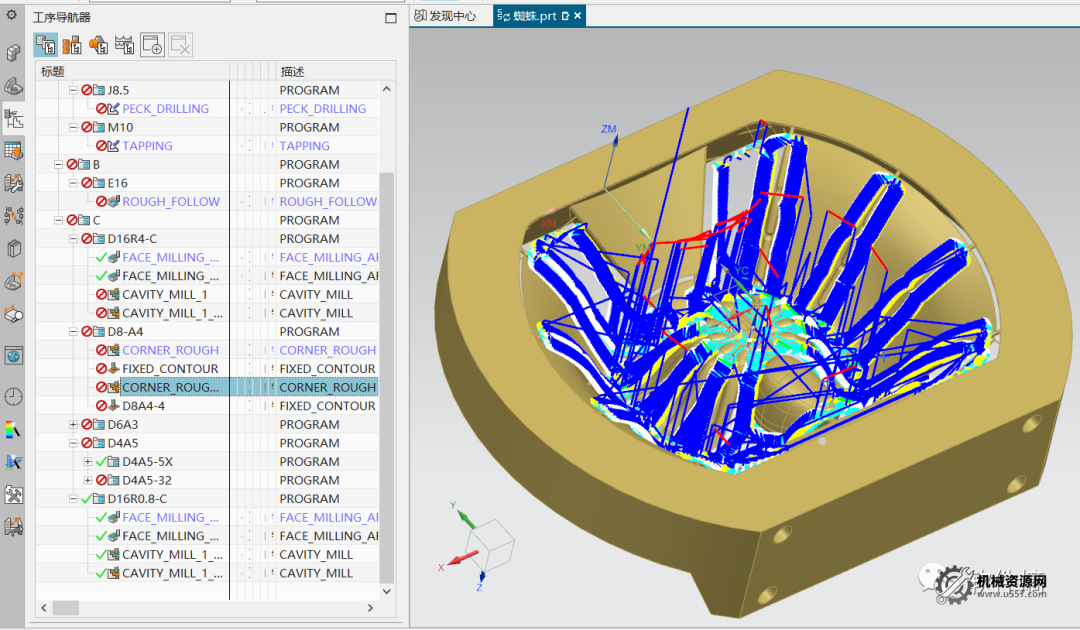Collapse the J8.5 program group
The width and height of the screenshot is (1080, 630).
[73, 90]
